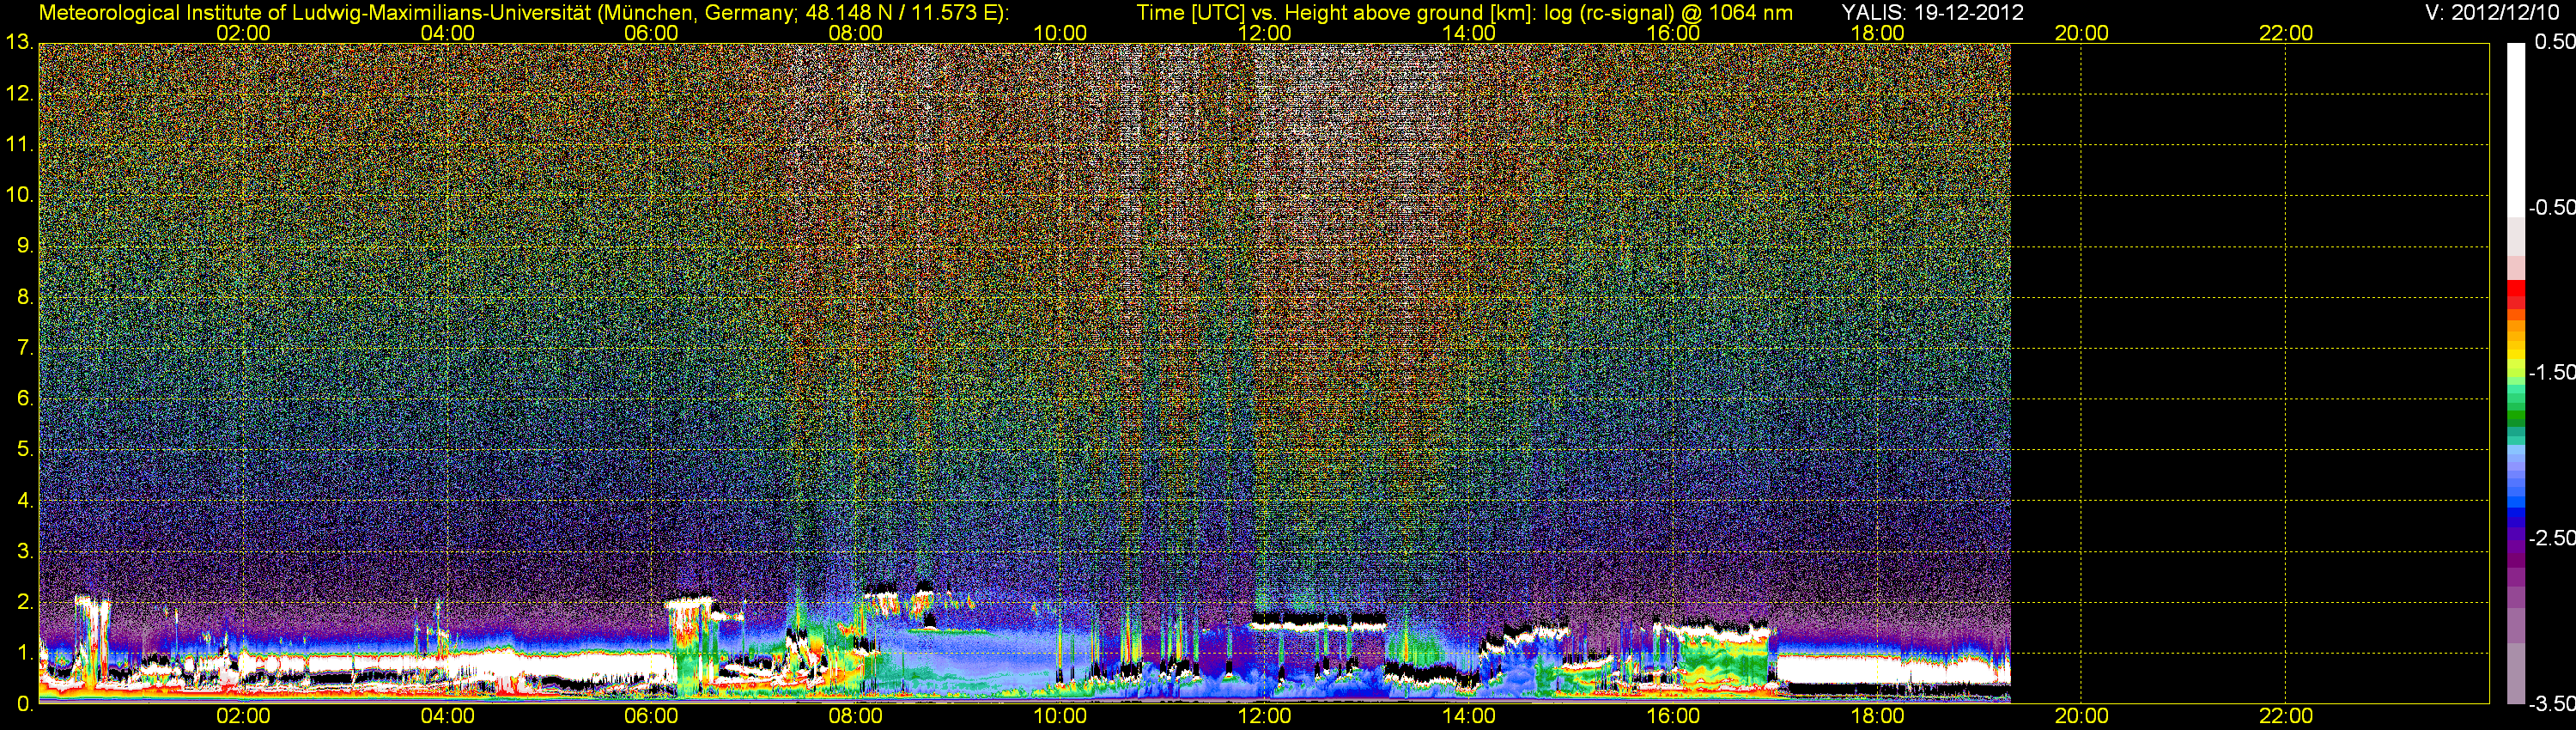Click the height axis label 11.
Image resolution: width=2576 pixels, height=730 pixels.
19,144
